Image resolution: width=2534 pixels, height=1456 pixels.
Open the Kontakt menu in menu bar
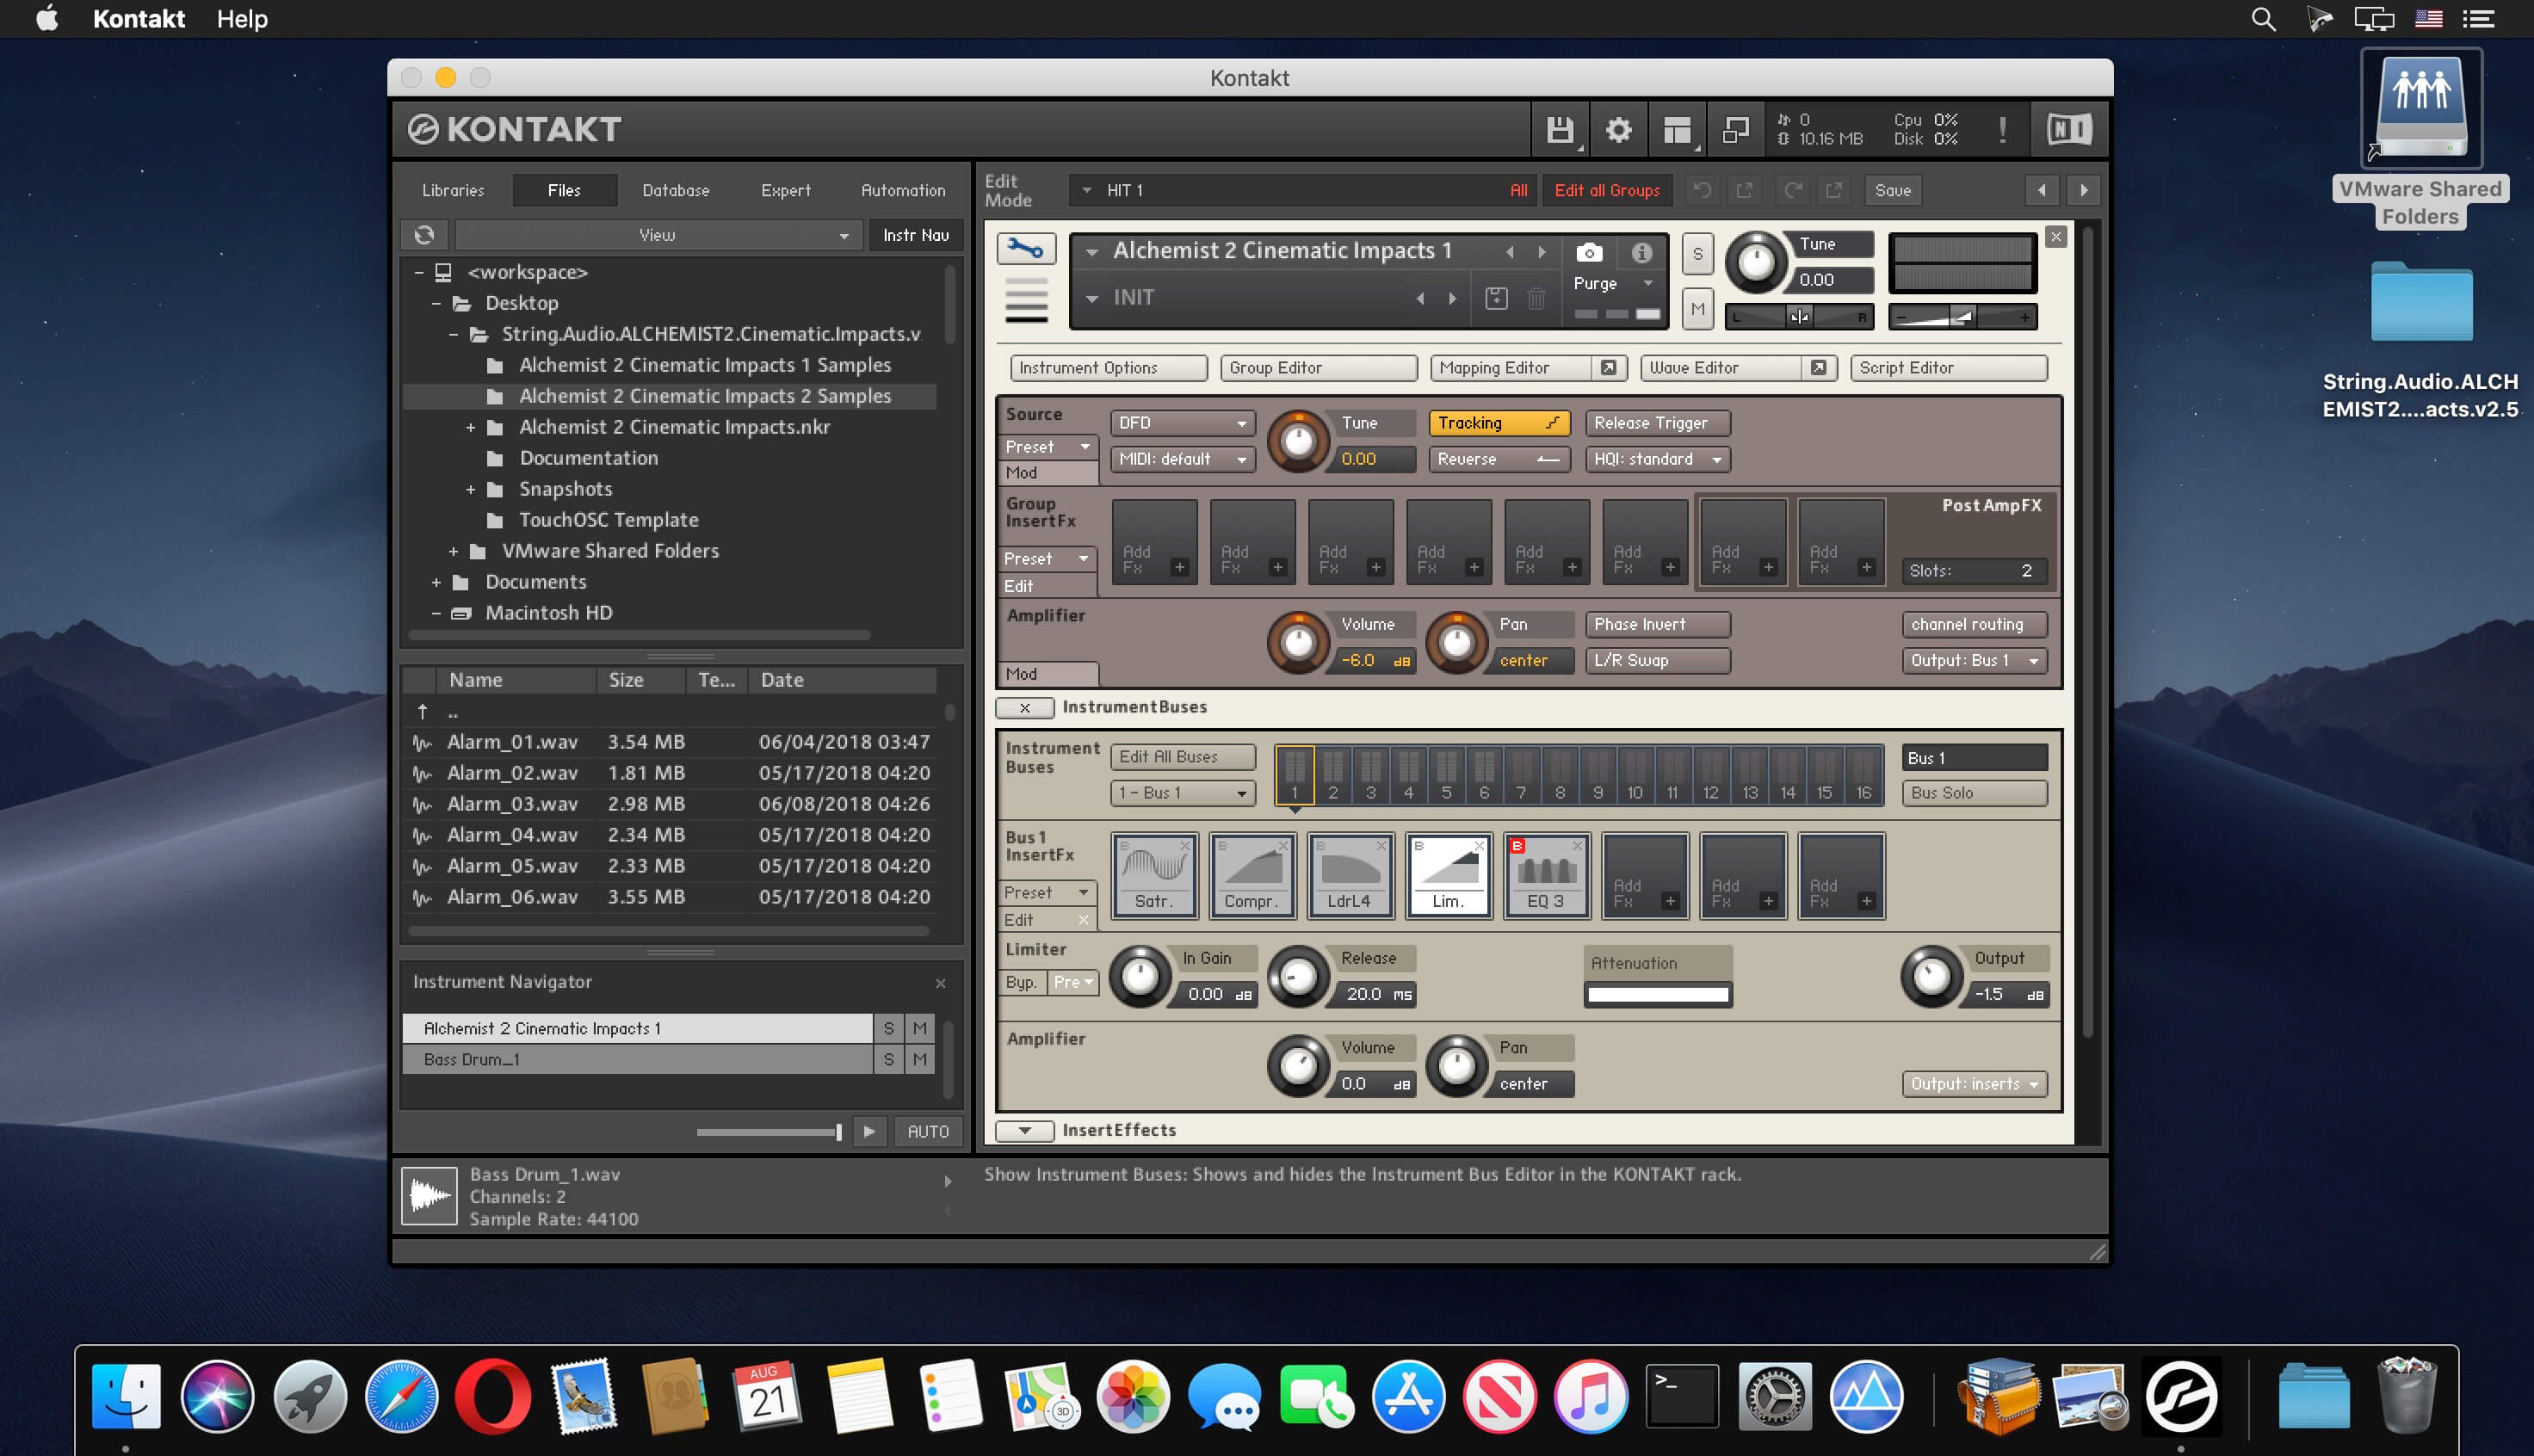[139, 19]
